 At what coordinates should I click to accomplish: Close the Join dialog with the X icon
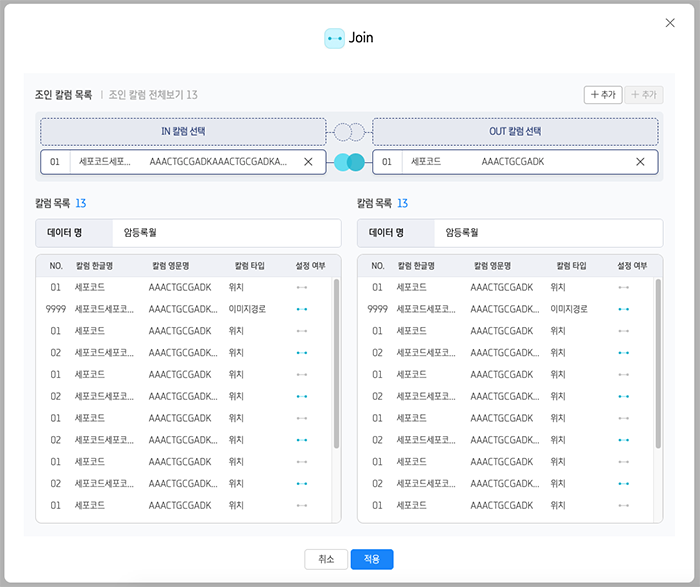click(x=671, y=23)
